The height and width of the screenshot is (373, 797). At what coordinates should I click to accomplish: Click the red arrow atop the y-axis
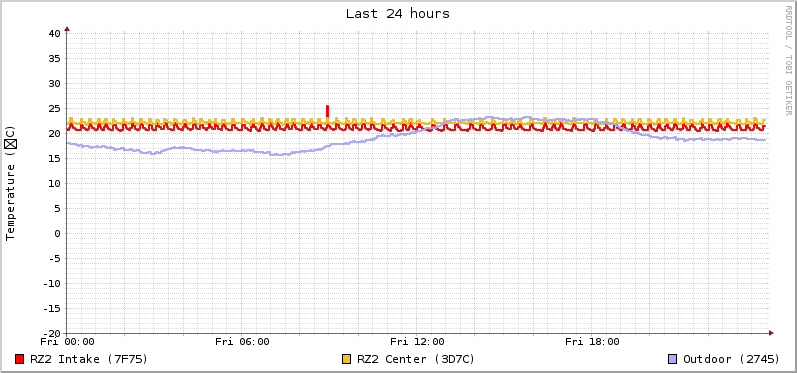point(67,29)
